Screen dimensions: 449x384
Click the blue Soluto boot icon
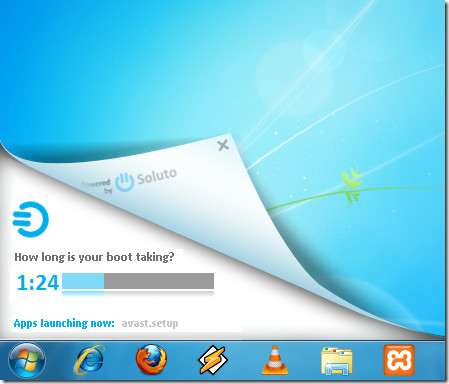coord(31,219)
